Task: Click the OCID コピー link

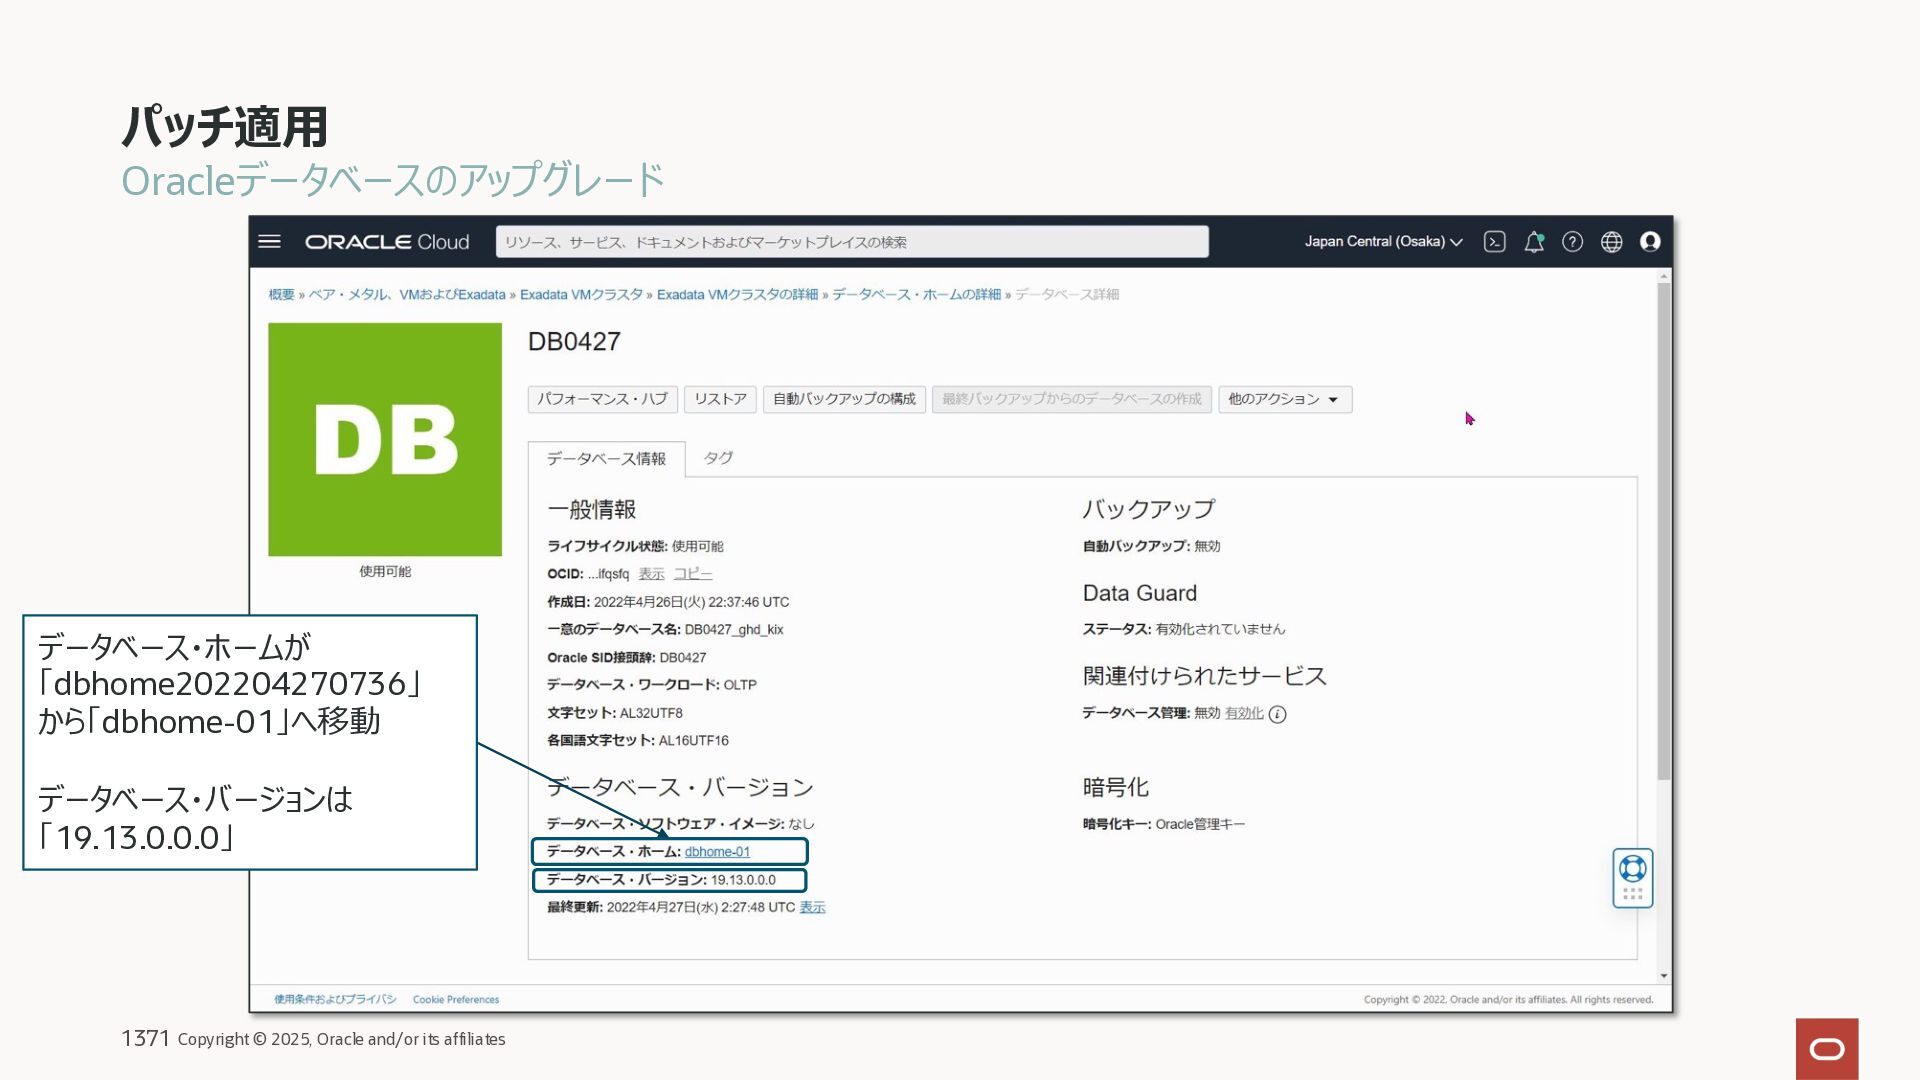Action: click(692, 574)
